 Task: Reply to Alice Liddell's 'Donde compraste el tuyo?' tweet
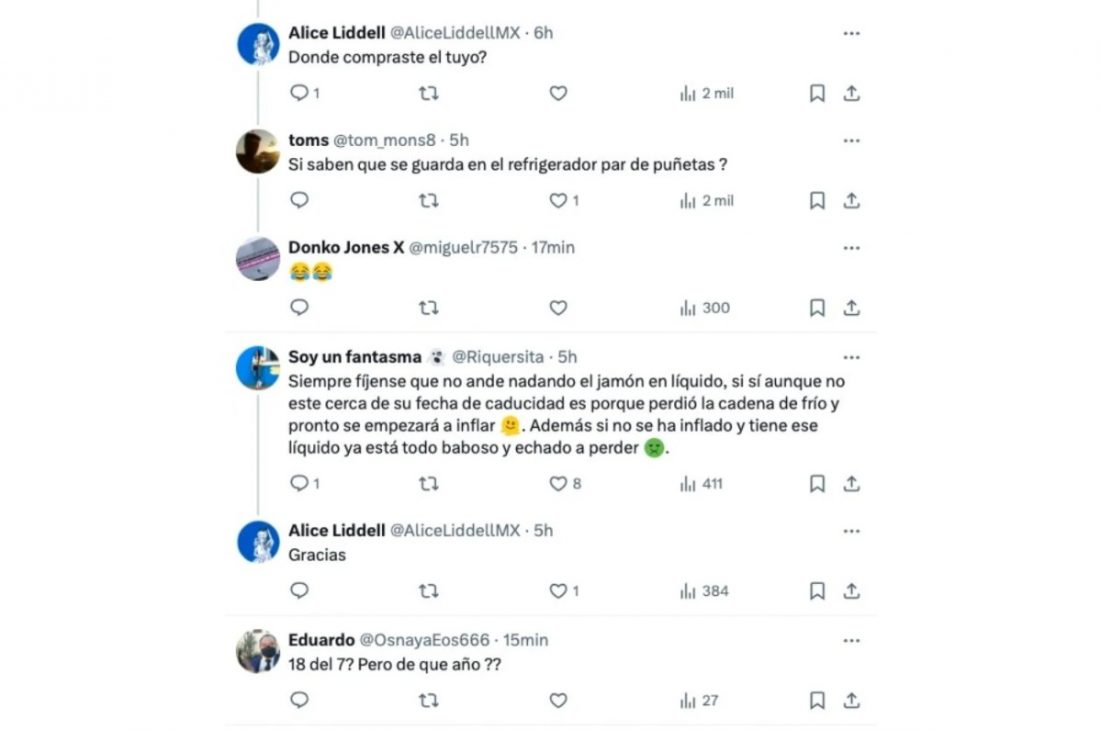[305, 93]
